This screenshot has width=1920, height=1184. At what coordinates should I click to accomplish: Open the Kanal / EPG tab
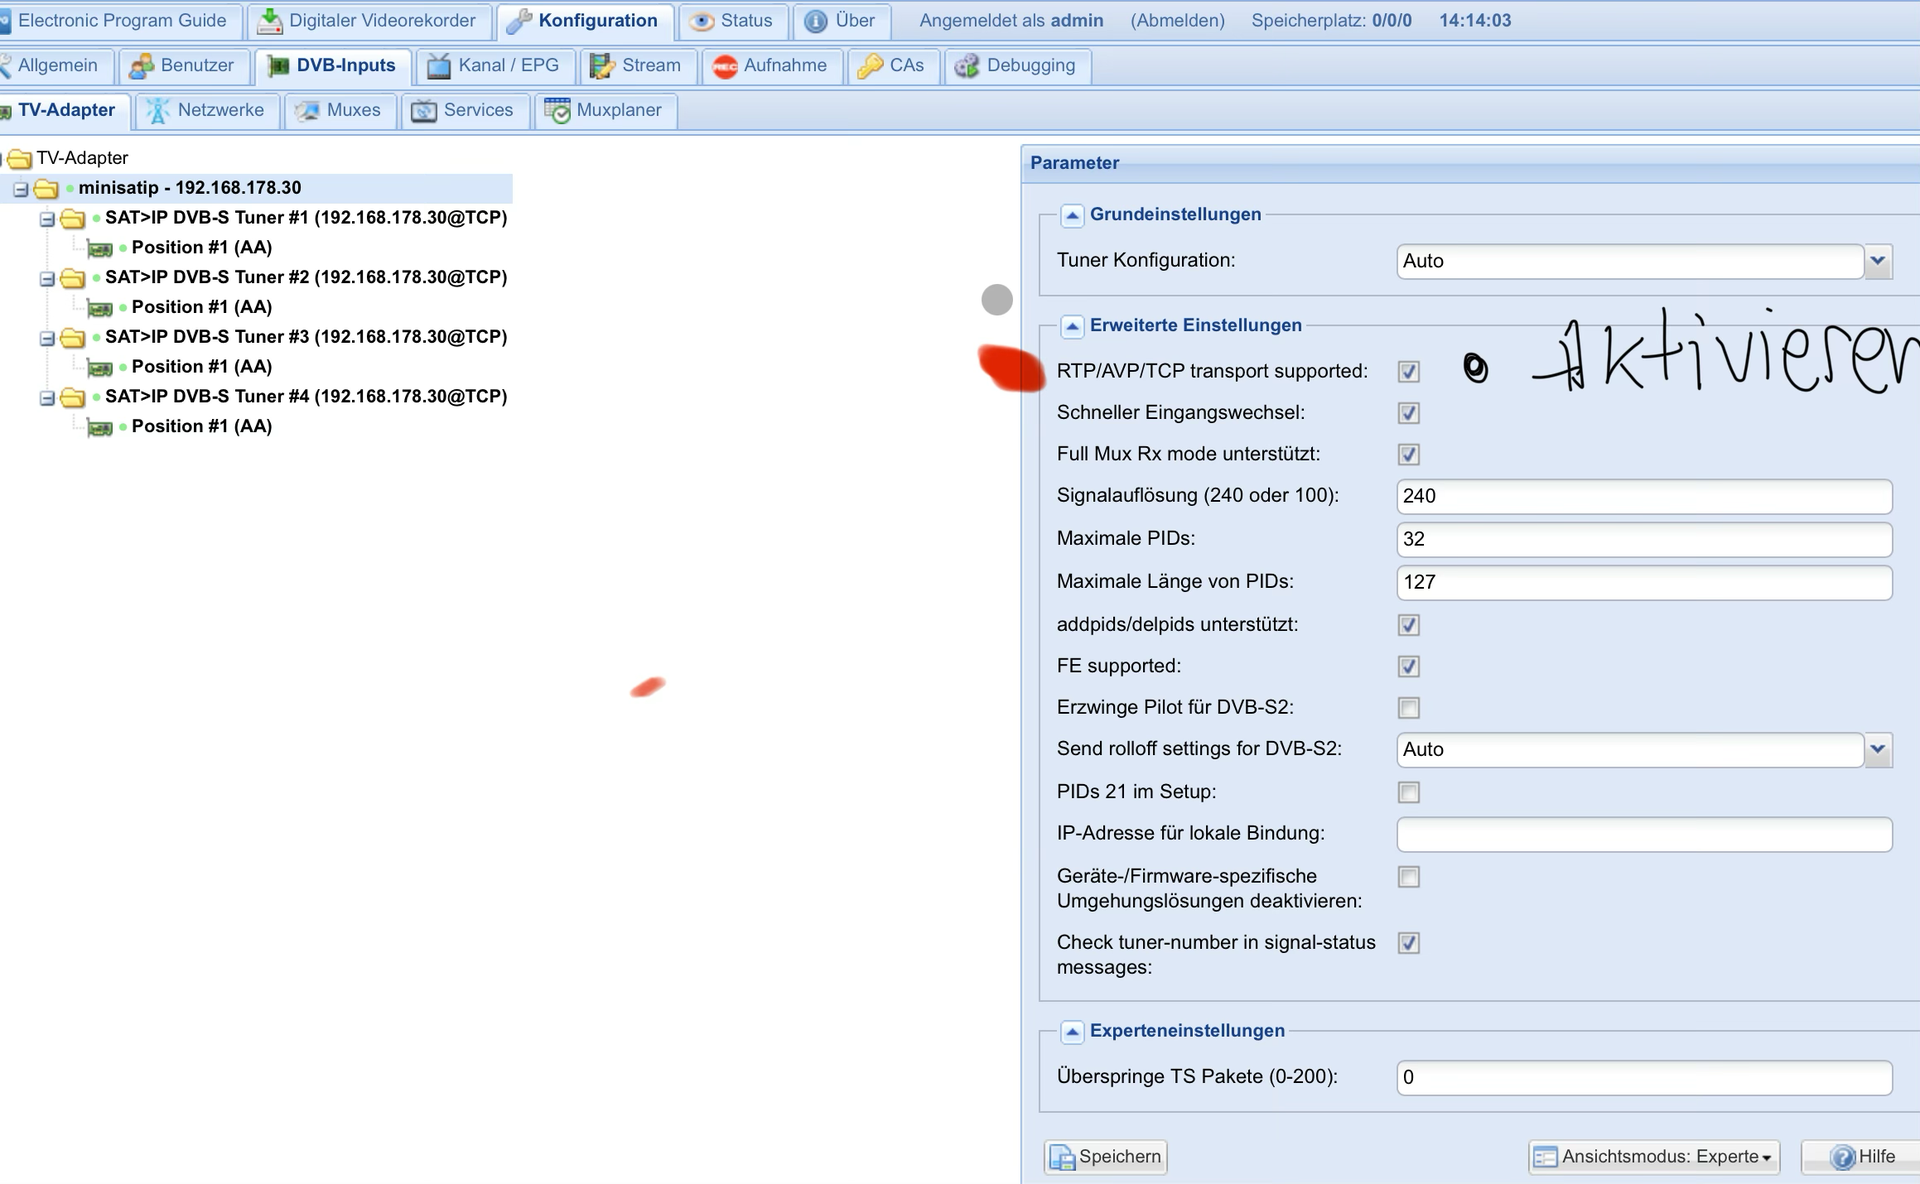point(495,66)
